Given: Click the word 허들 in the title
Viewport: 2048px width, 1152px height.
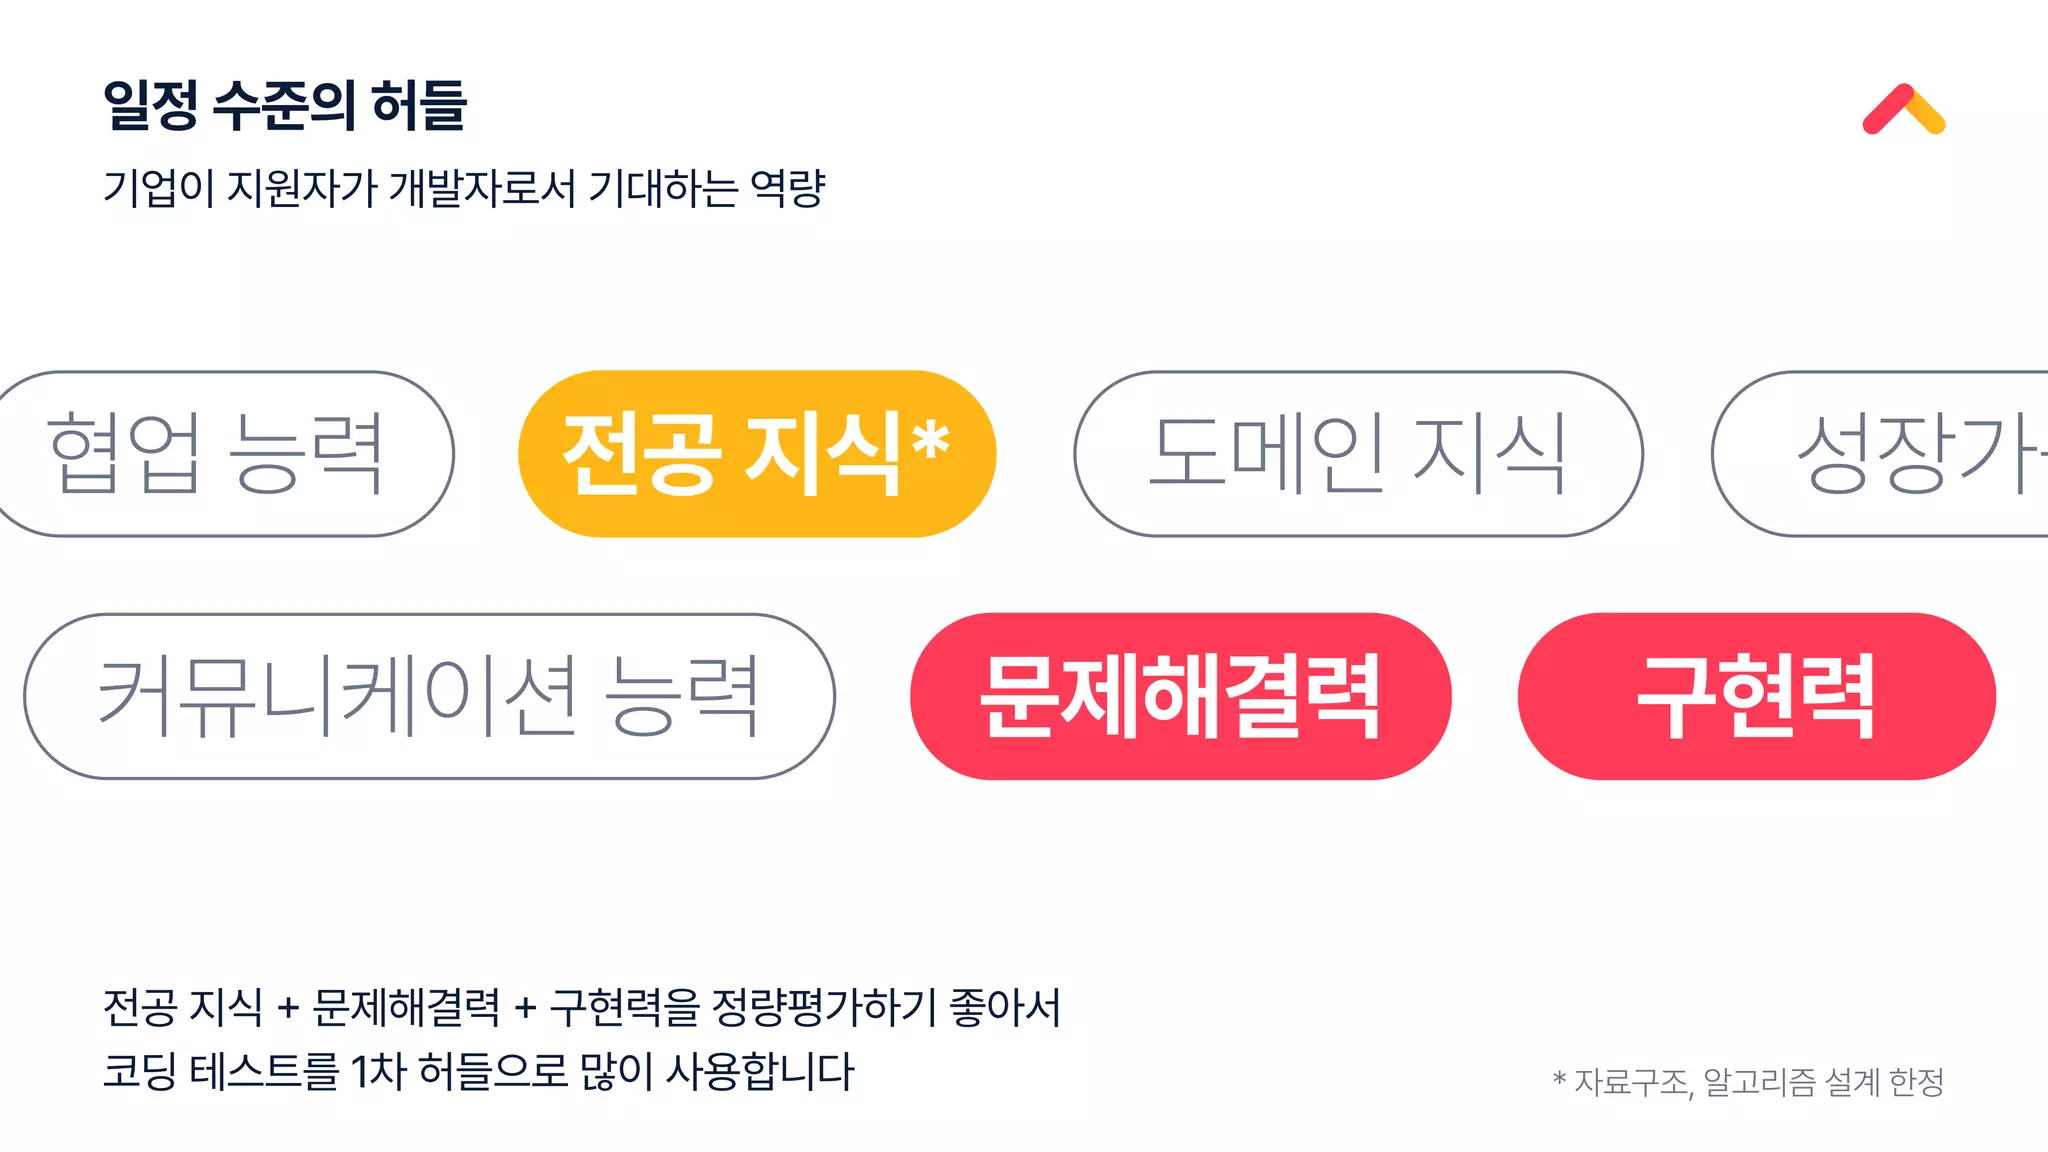Looking at the screenshot, I should tap(419, 105).
